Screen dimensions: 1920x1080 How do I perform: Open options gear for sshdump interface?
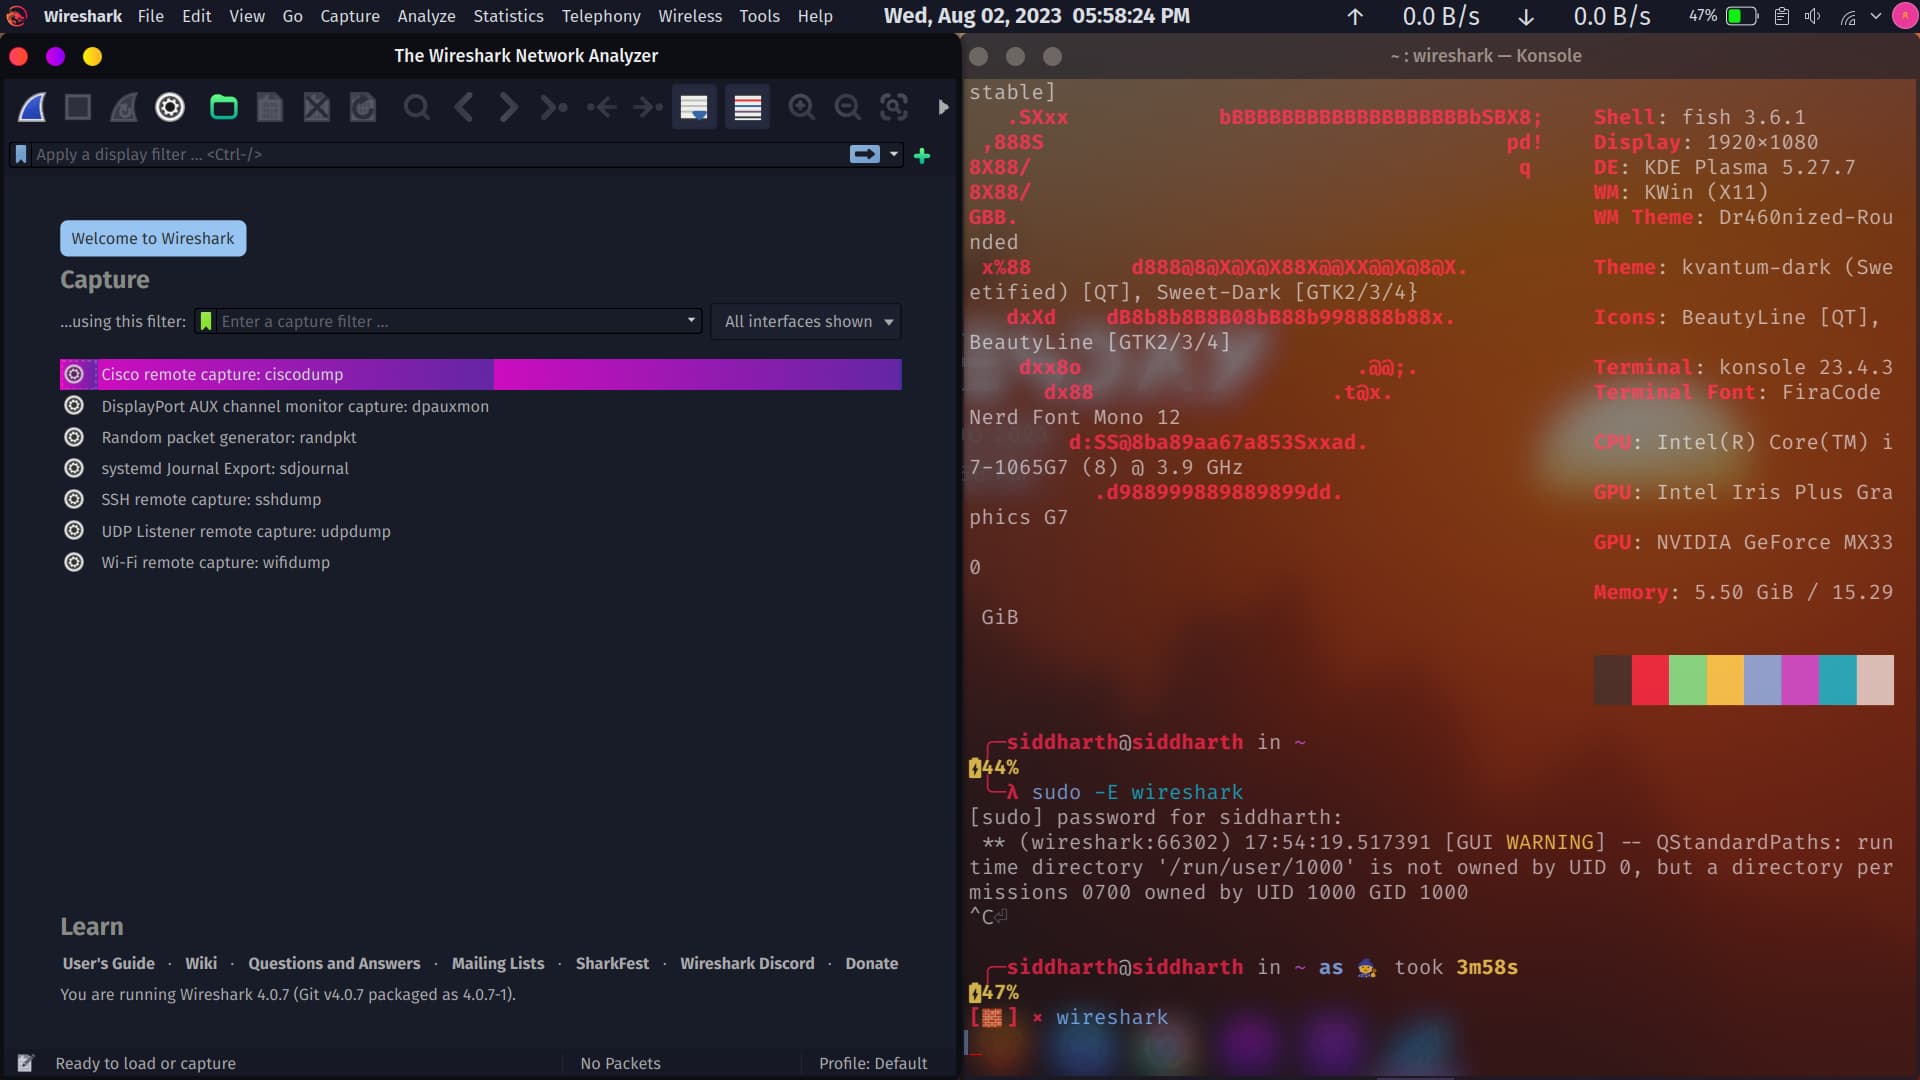tap(74, 499)
